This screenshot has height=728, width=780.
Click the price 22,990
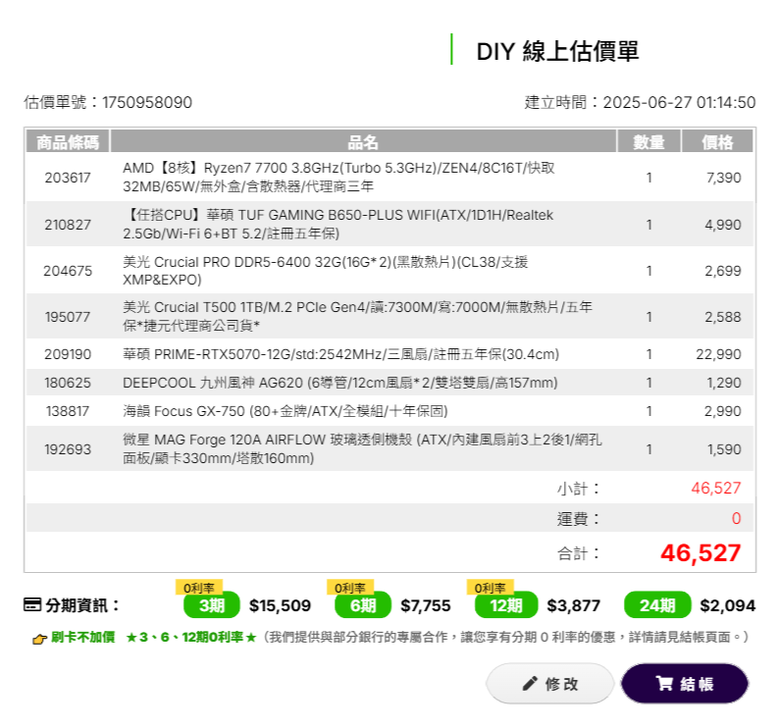point(718,354)
